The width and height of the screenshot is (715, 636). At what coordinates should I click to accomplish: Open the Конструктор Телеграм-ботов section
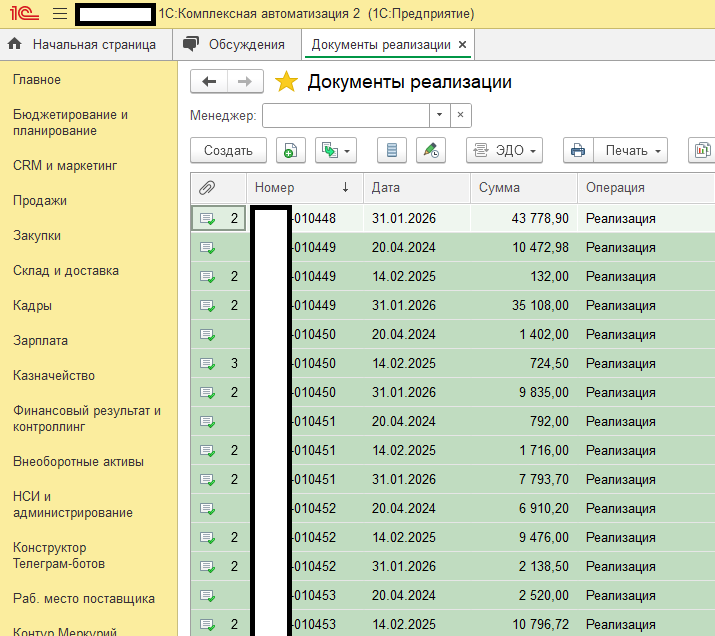pyautogui.click(x=59, y=555)
